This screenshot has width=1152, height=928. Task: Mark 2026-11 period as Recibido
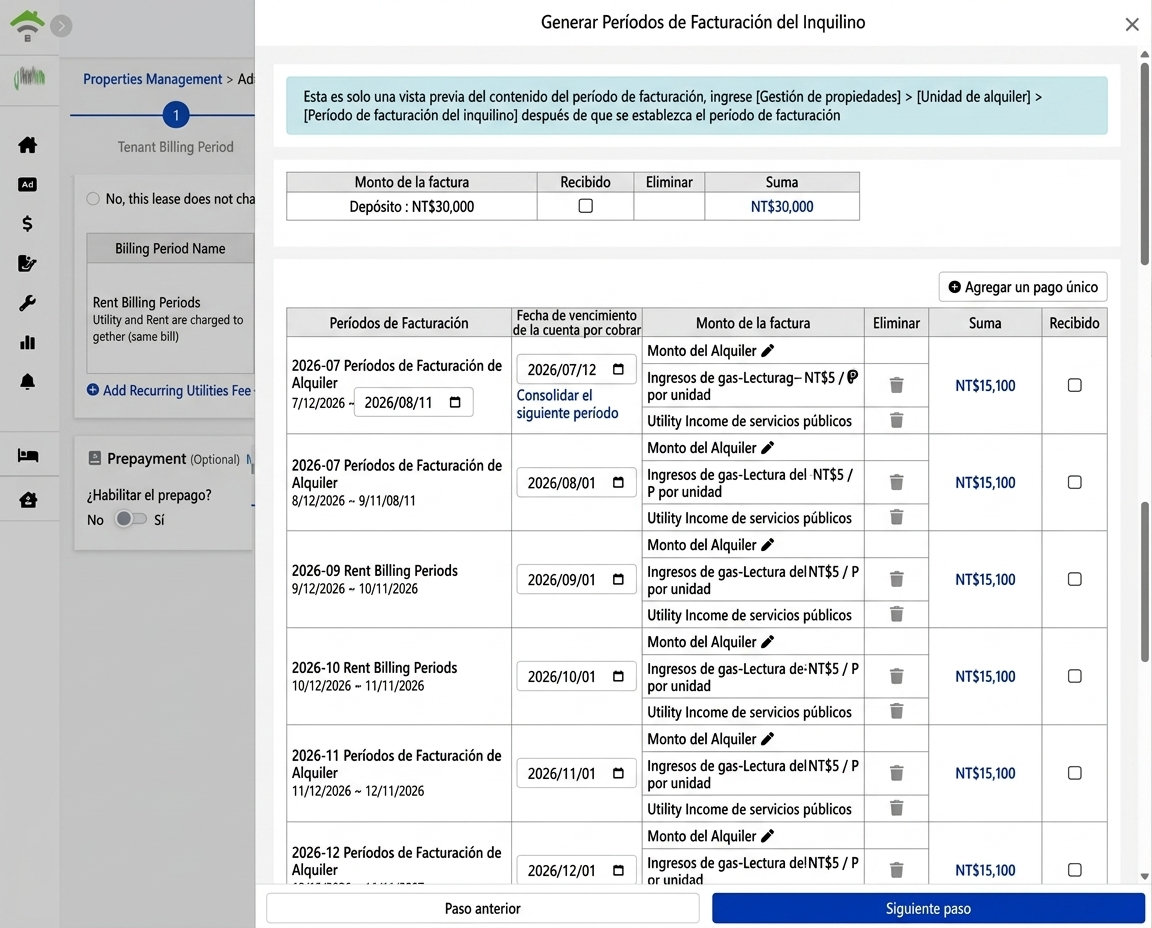point(1074,773)
